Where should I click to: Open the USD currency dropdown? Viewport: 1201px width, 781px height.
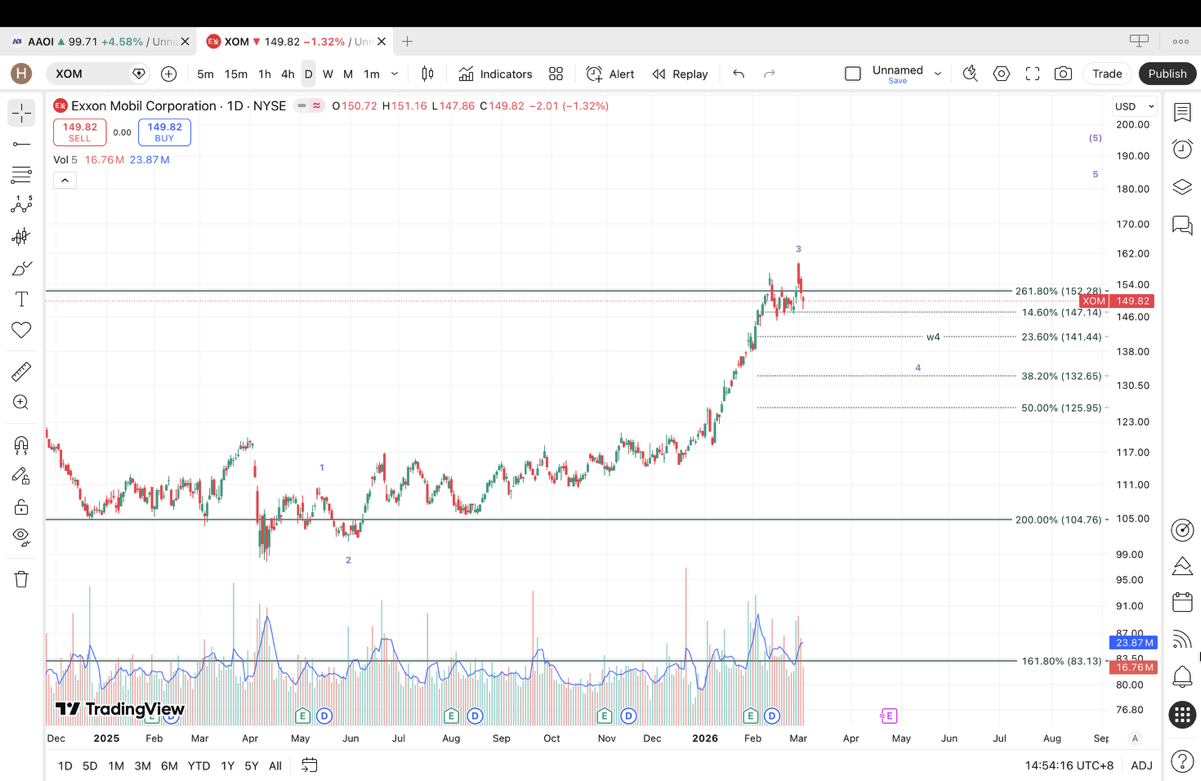[1134, 106]
